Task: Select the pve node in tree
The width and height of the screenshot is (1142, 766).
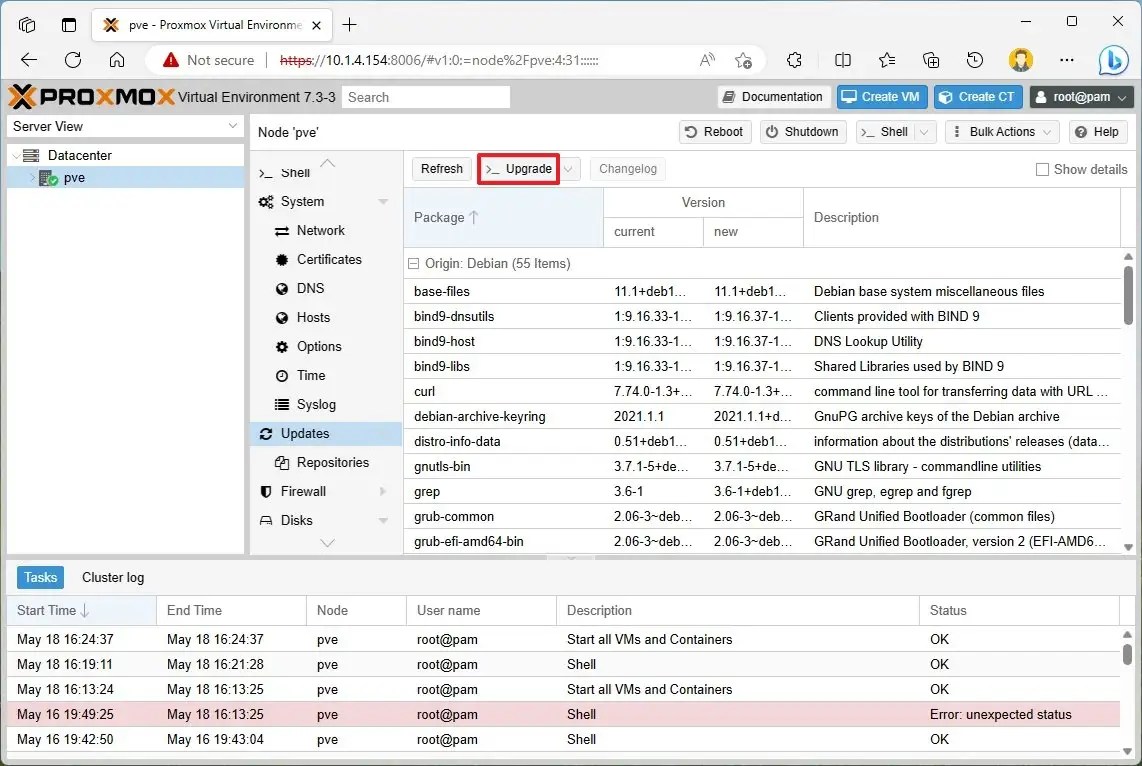Action: click(74, 178)
